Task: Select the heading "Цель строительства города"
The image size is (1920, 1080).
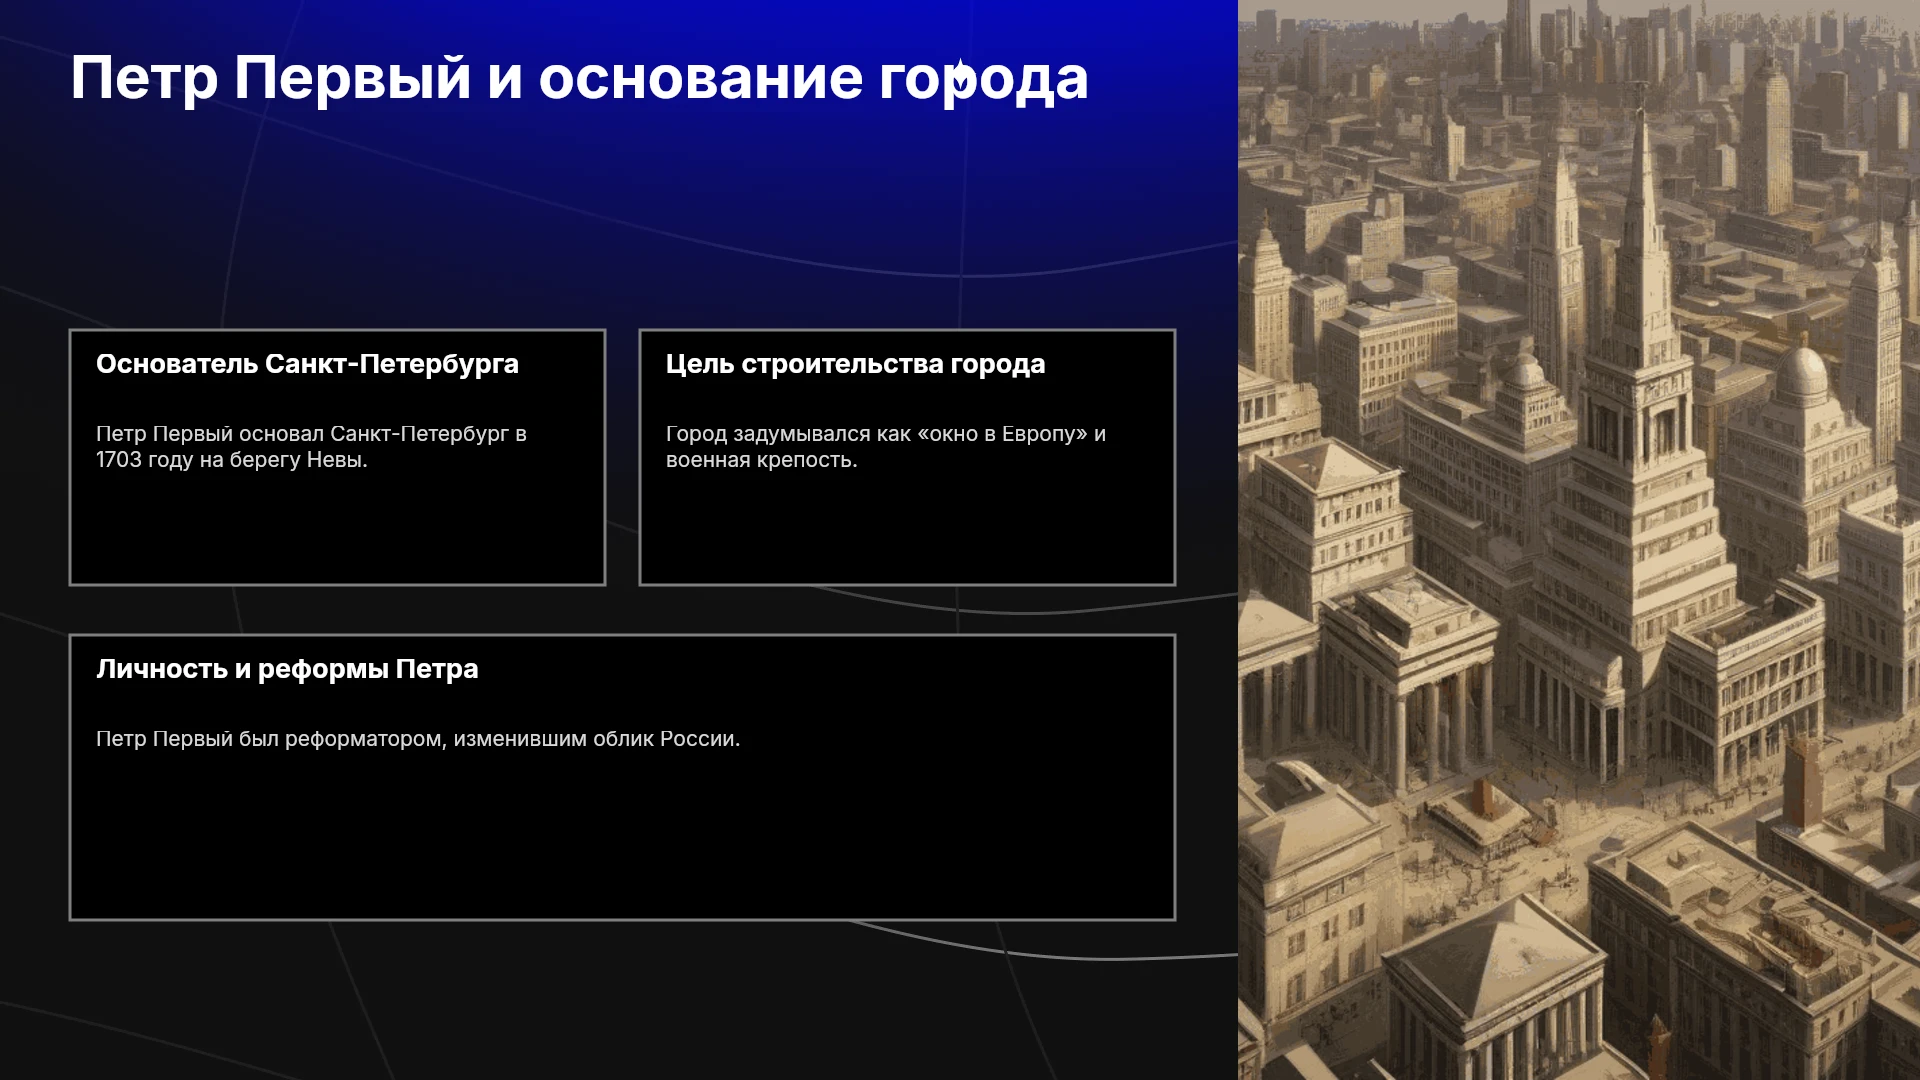Action: [x=855, y=364]
